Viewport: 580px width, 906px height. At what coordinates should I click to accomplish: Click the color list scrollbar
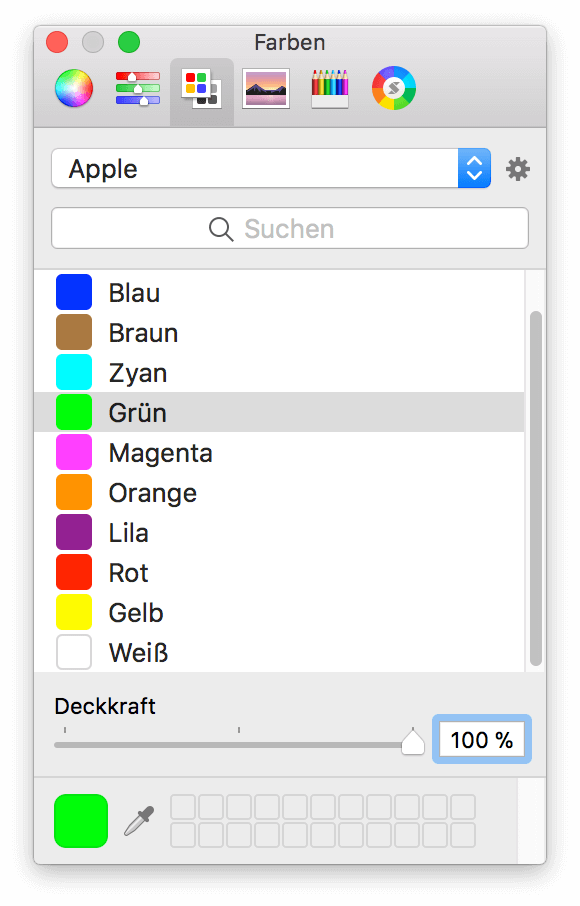[x=536, y=488]
